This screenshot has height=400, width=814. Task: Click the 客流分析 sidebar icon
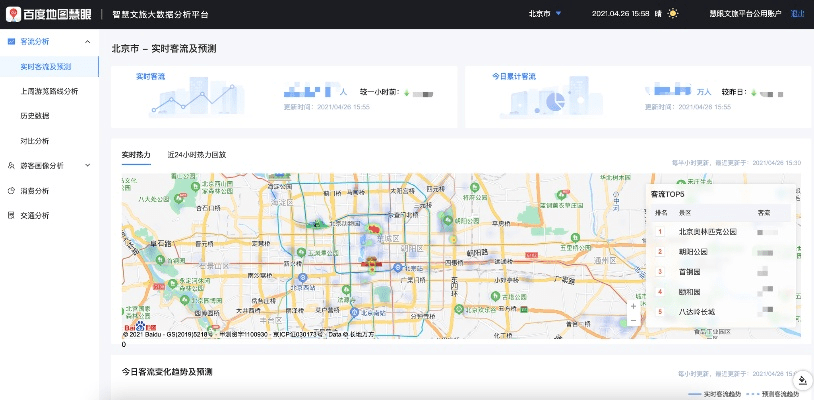click(x=10, y=42)
